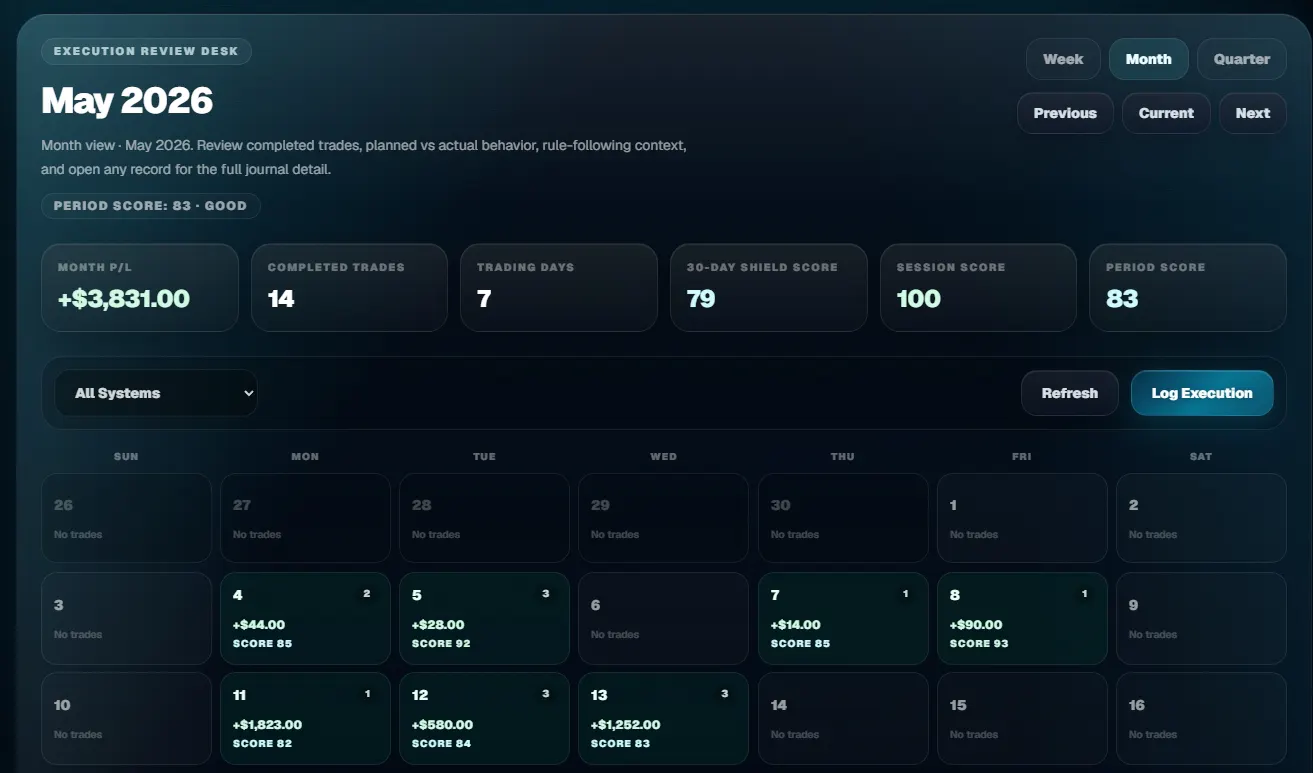Select the April 27 day cell
The height and width of the screenshot is (773, 1313).
(305, 518)
